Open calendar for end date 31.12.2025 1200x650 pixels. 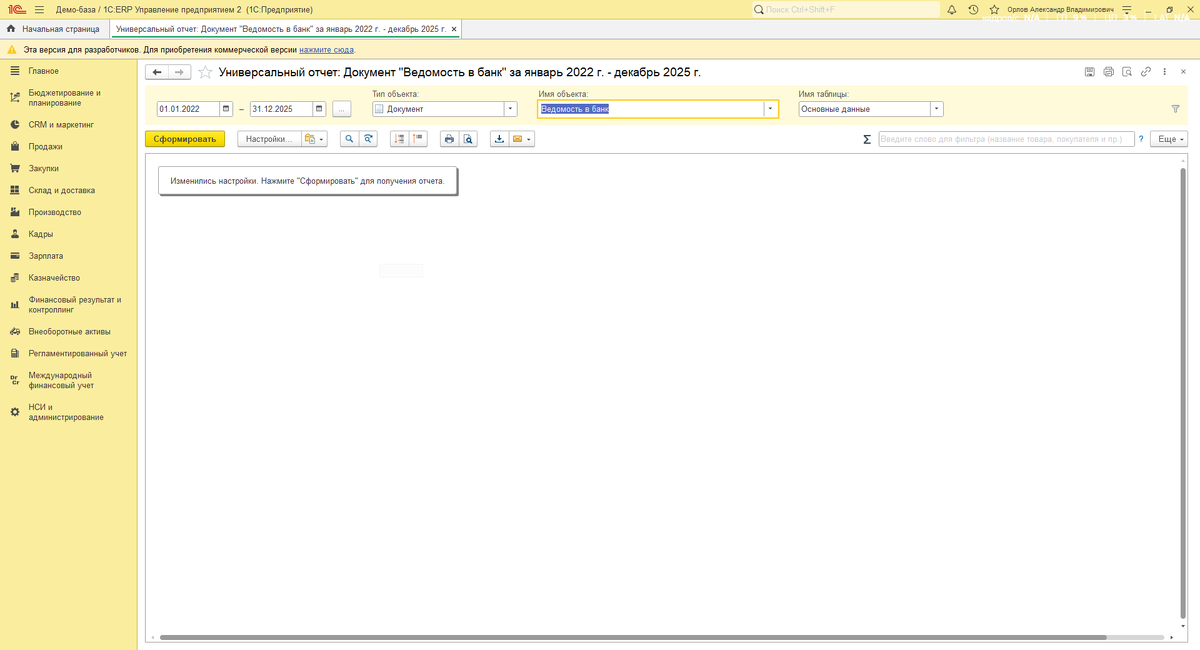319,109
